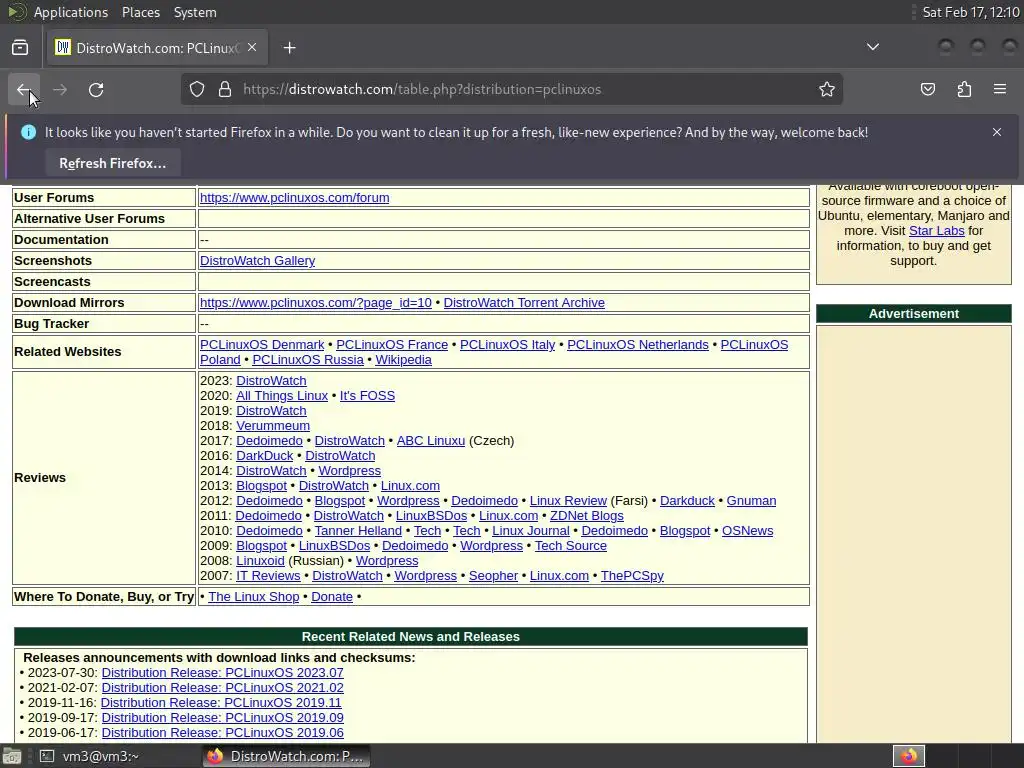Viewport: 1024px width, 768px height.
Task: Open the Linux Review (Farsi) link
Action: [x=568, y=500]
